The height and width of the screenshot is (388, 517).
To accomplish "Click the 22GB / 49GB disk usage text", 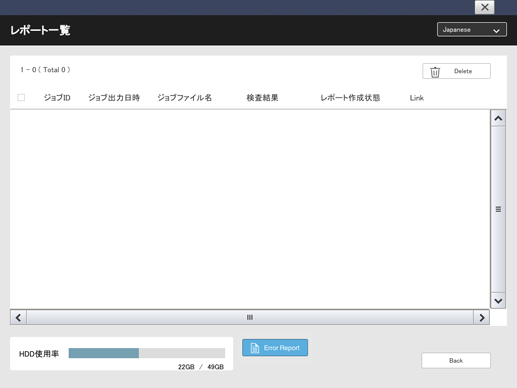I will [201, 367].
